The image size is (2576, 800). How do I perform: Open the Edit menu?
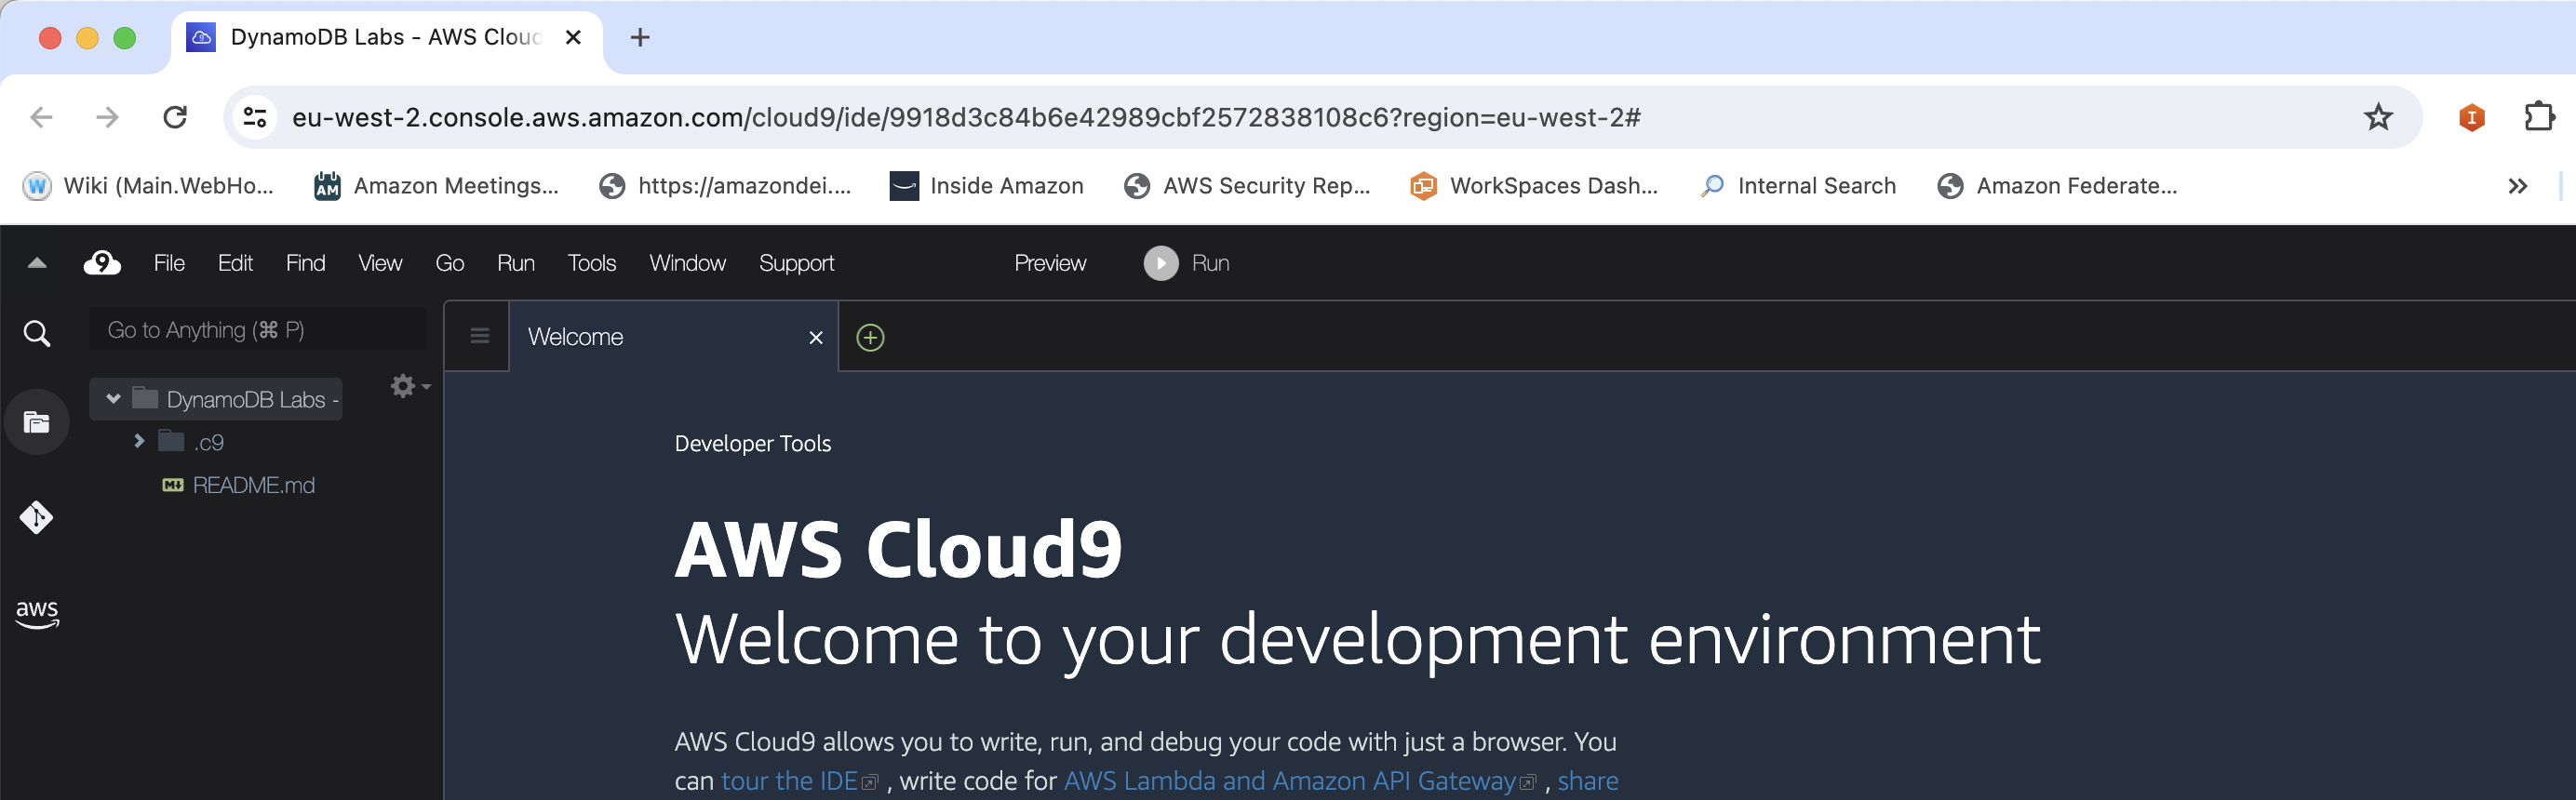(x=235, y=263)
